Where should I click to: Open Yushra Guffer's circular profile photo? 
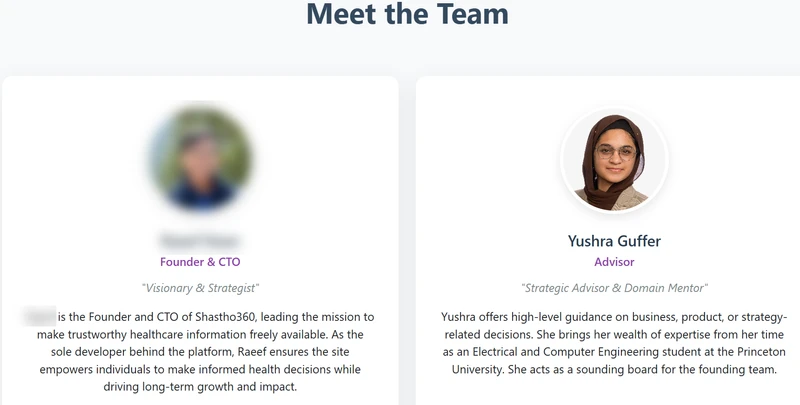pos(614,161)
